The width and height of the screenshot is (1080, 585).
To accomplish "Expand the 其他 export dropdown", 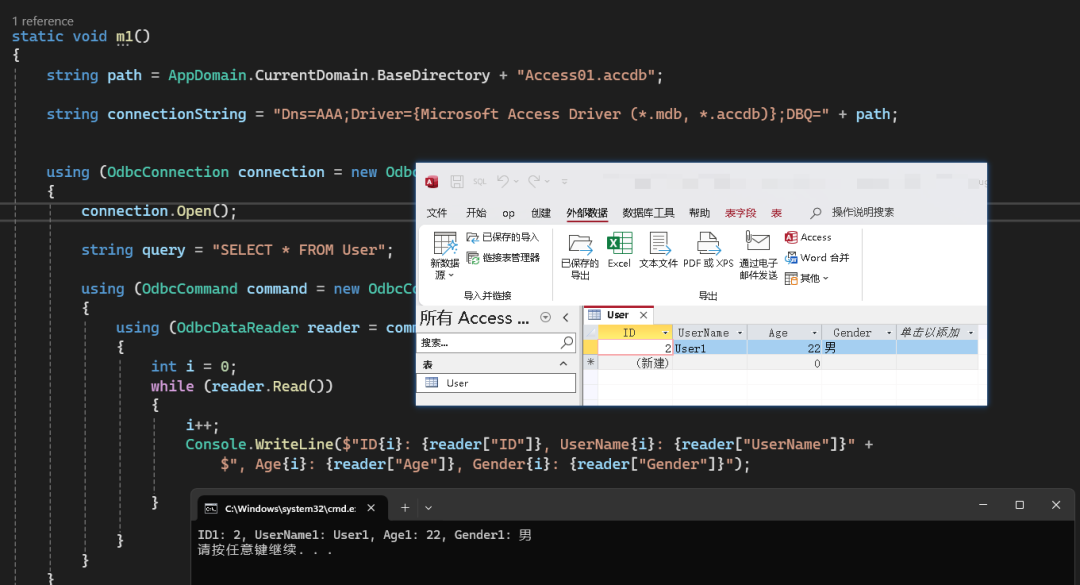I will point(808,278).
